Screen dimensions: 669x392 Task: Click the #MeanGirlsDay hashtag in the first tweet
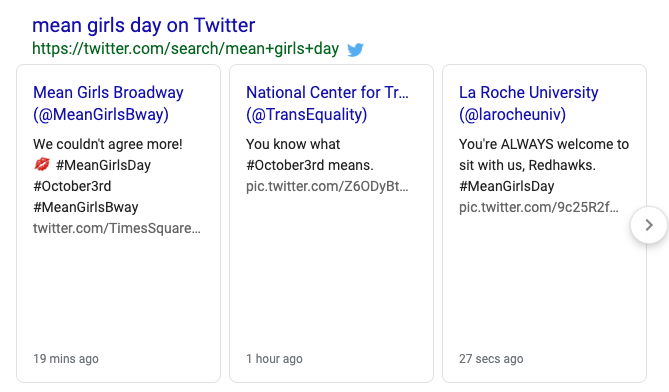(x=103, y=165)
